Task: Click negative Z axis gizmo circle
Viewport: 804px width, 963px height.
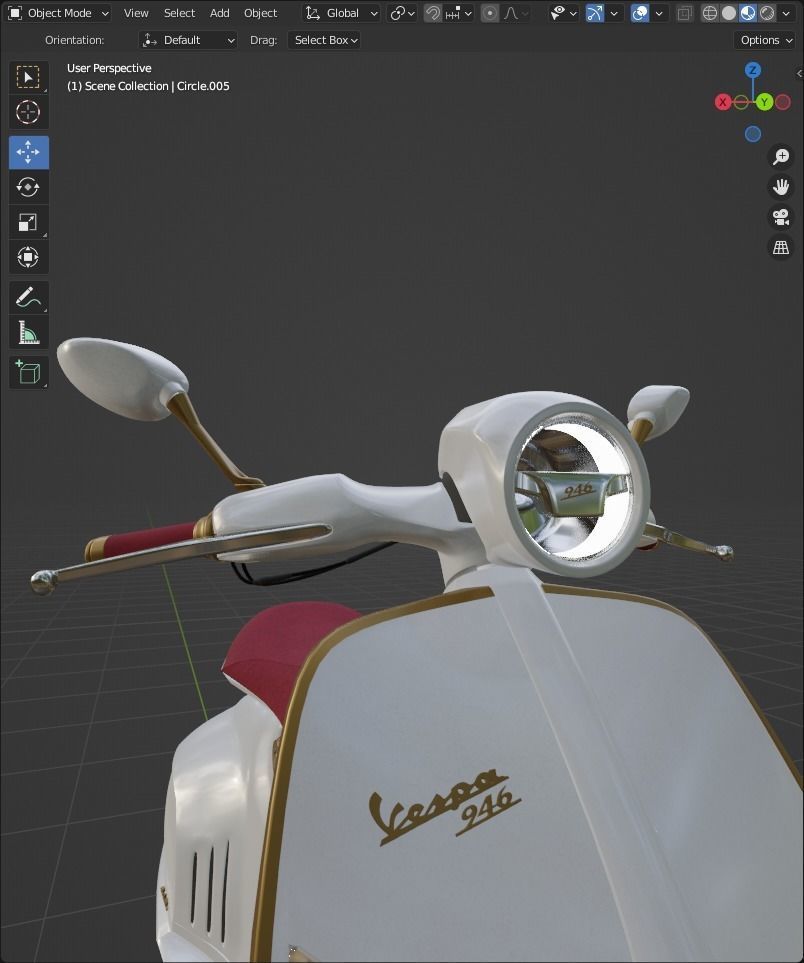Action: [x=753, y=134]
